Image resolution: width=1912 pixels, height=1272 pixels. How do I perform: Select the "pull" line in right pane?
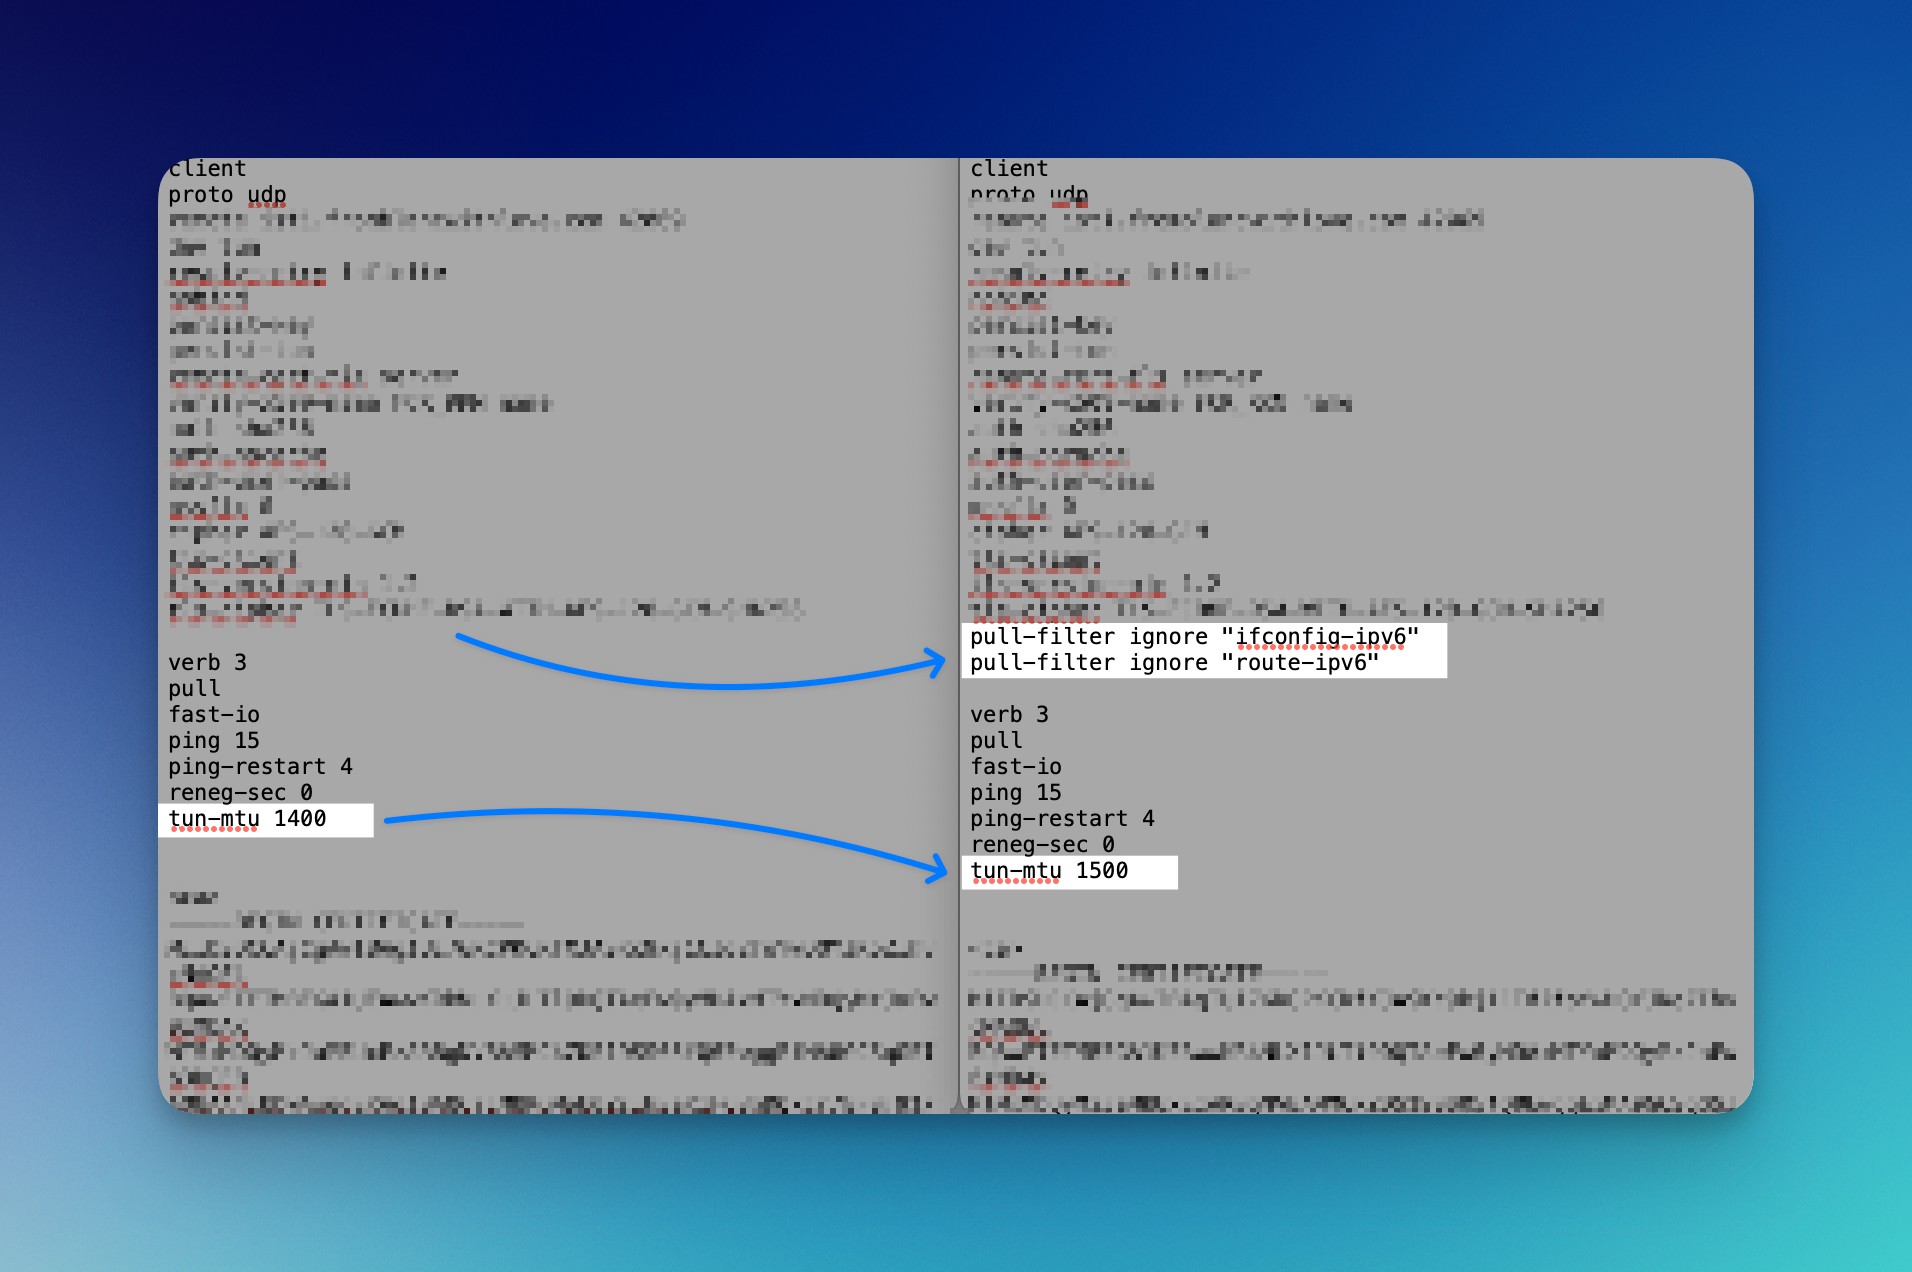pos(996,741)
